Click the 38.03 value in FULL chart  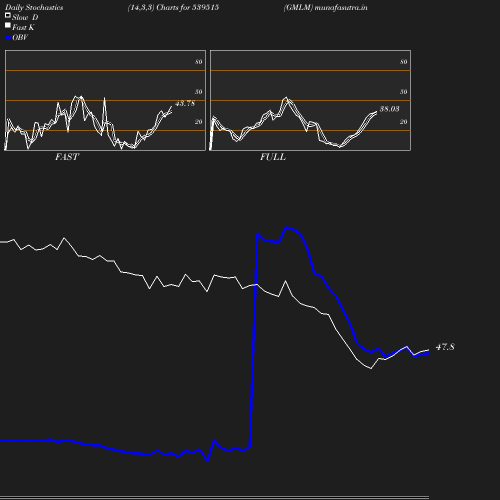(390, 109)
